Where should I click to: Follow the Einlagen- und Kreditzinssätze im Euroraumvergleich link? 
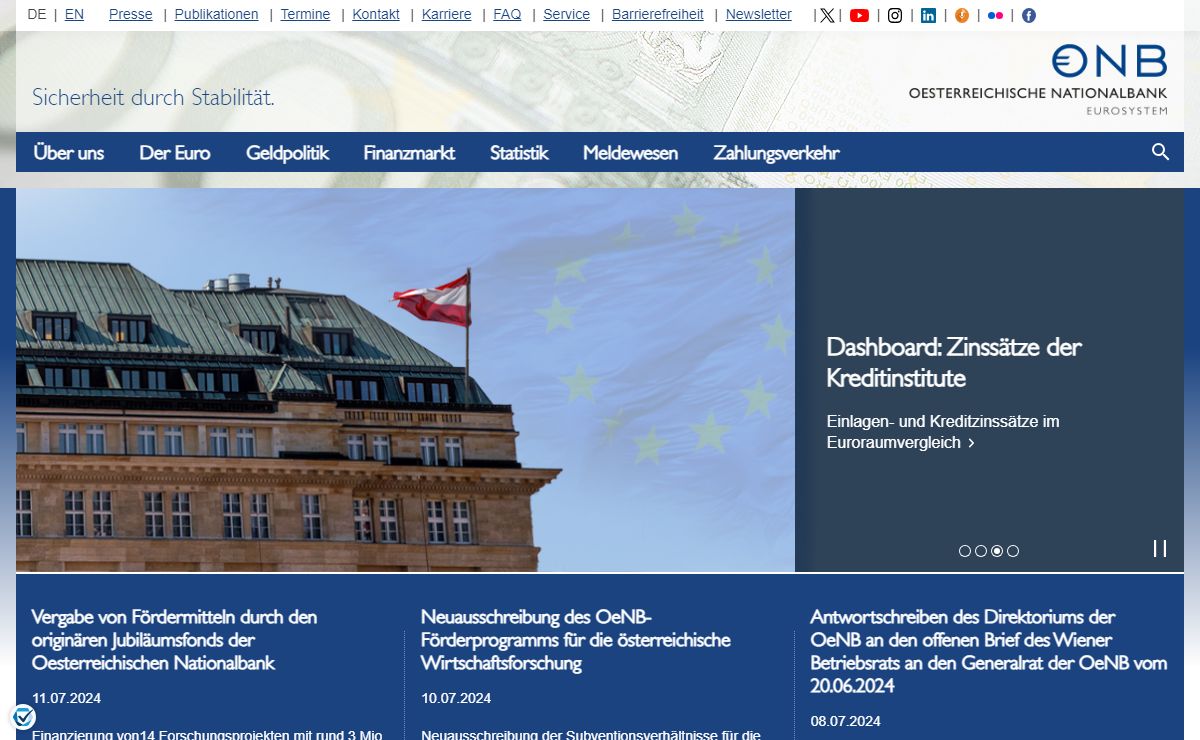tap(943, 432)
